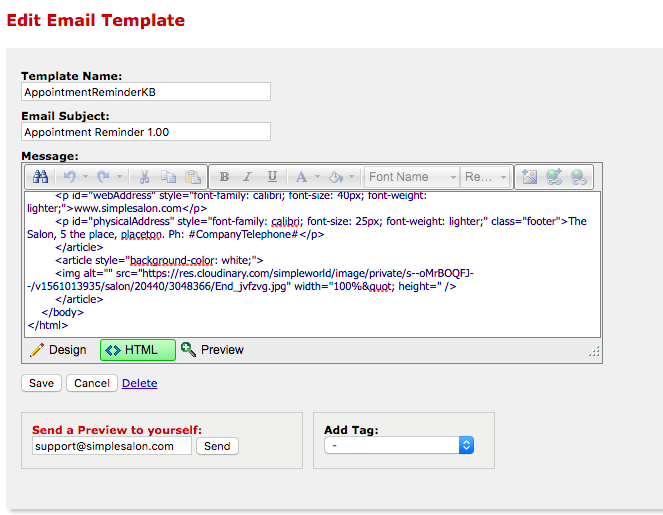Click the Redo arrow icon
663x515 pixels.
pyautogui.click(x=104, y=177)
